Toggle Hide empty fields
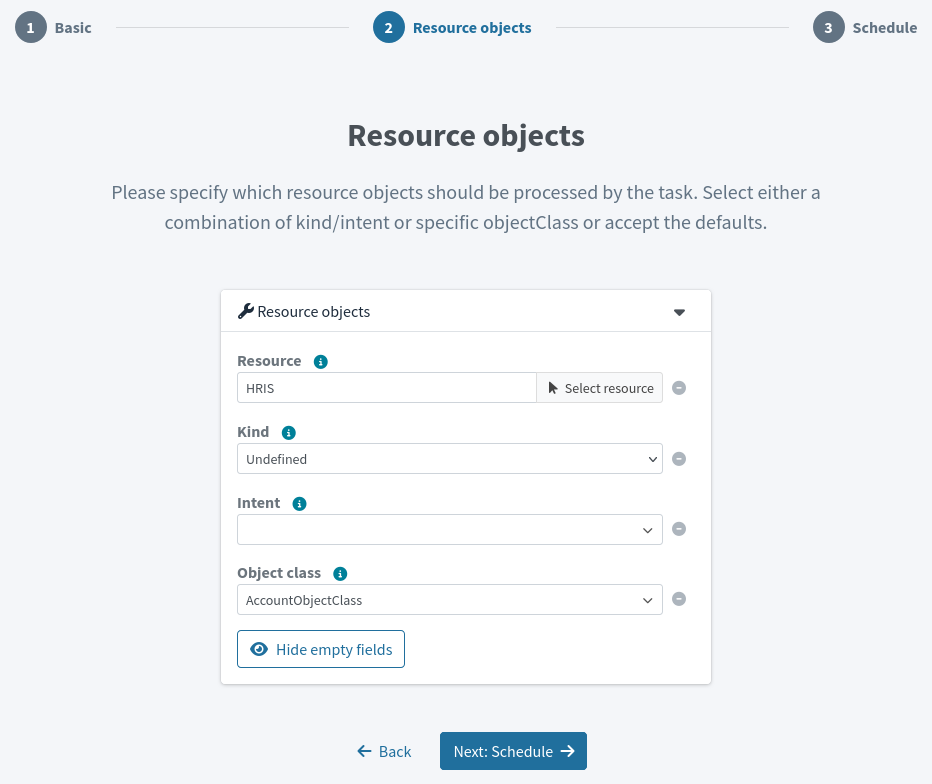Viewport: 932px width, 784px height. pyautogui.click(x=320, y=649)
